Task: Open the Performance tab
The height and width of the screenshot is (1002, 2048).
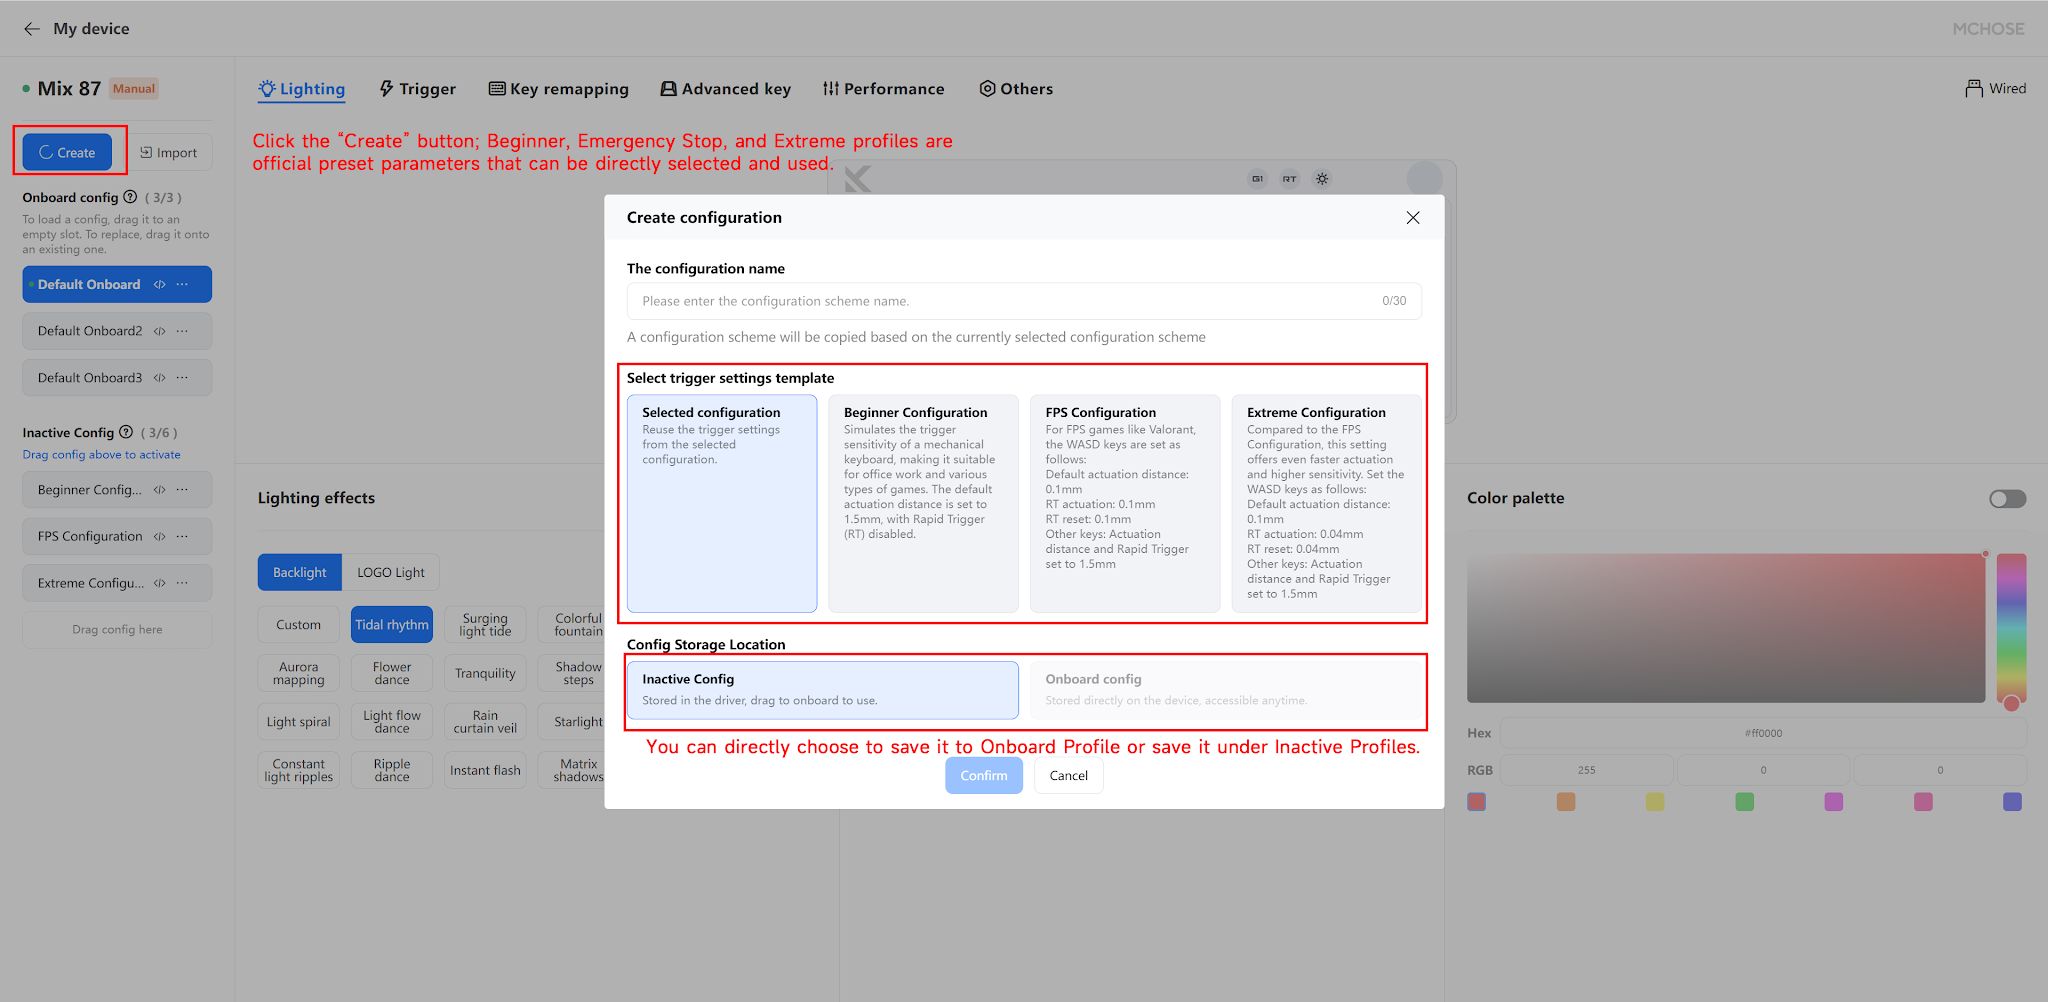Action: pyautogui.click(x=883, y=89)
